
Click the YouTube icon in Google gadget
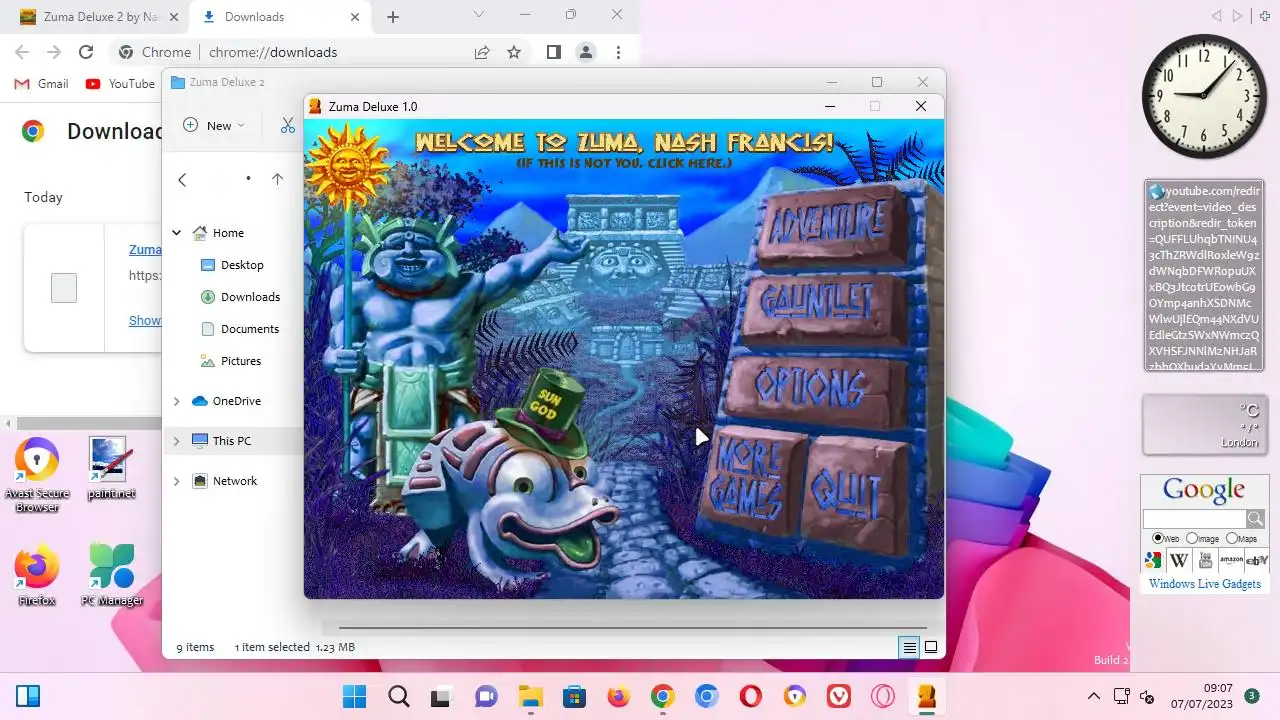[1204, 561]
